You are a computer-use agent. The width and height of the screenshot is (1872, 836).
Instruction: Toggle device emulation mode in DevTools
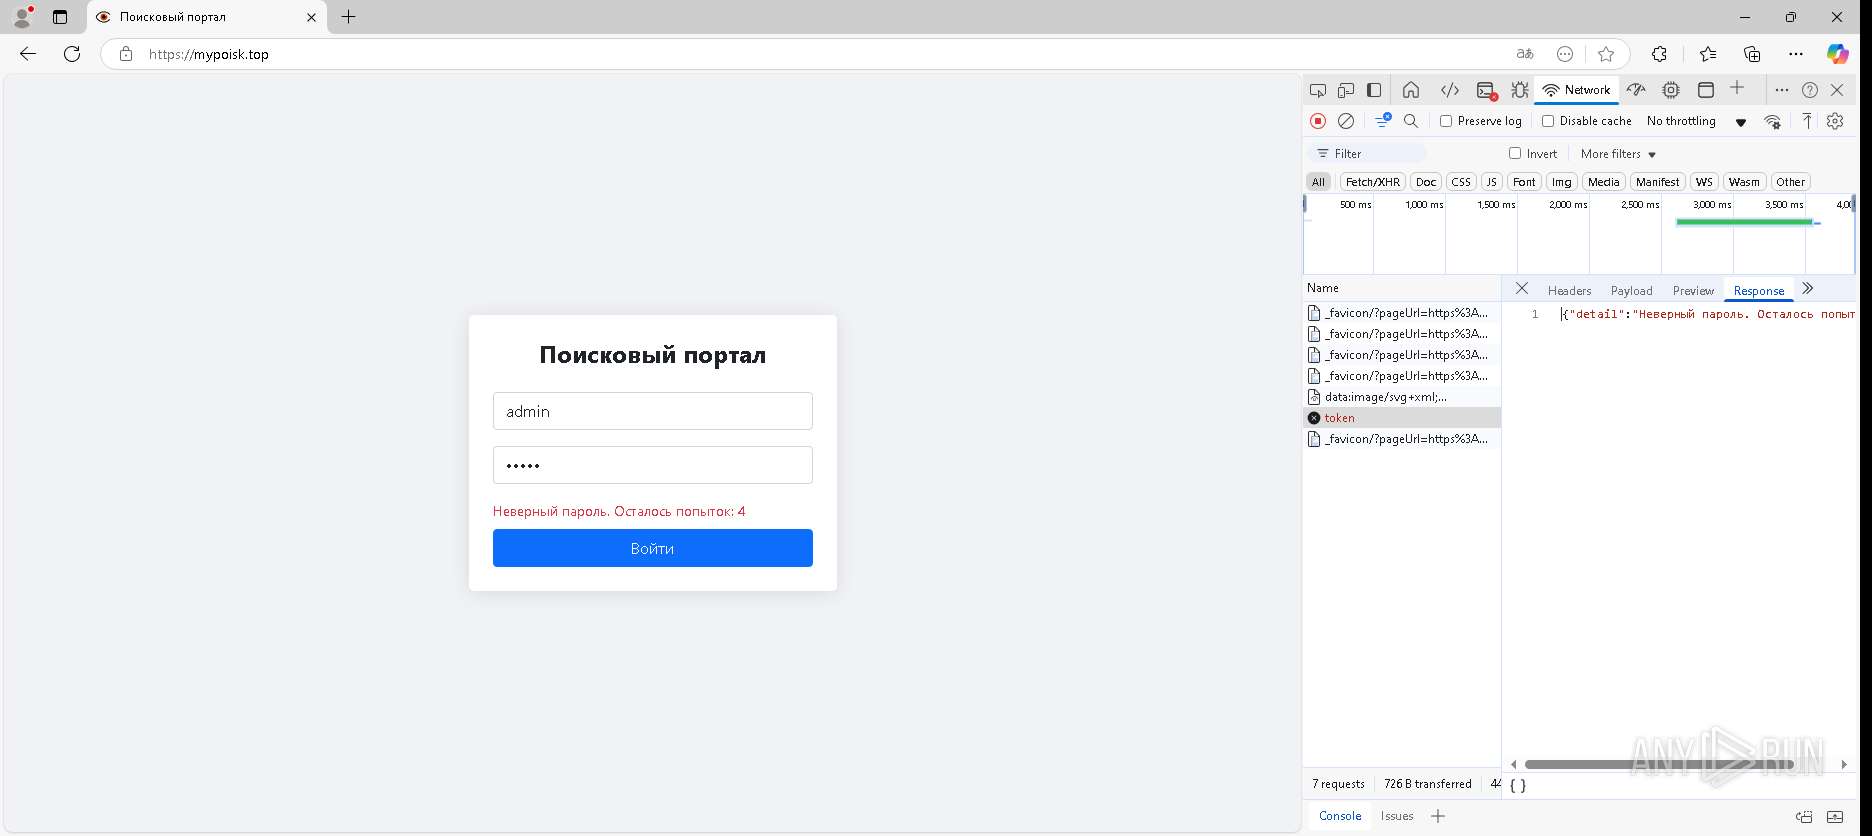[x=1346, y=90]
